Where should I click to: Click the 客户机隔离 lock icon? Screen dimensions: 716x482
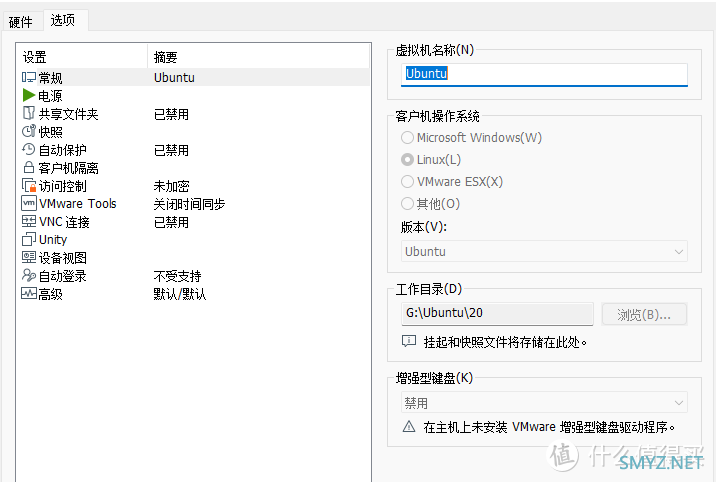29,167
